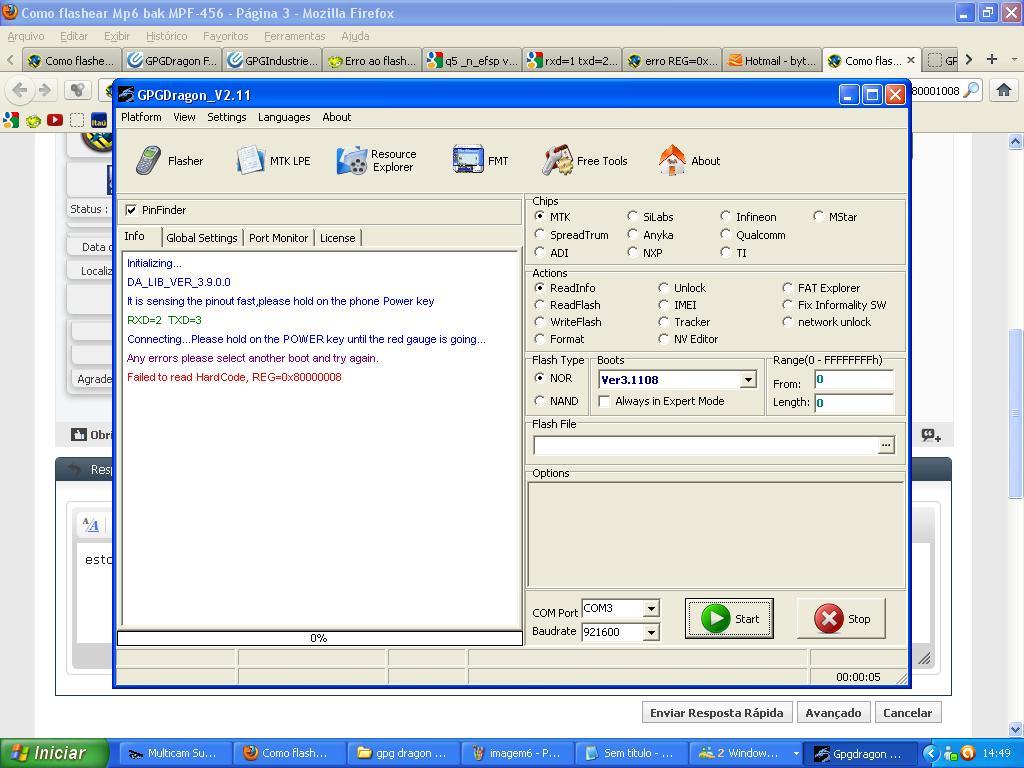
Task: Click the Firefox vertical scrollbar thumb
Action: [1015, 413]
